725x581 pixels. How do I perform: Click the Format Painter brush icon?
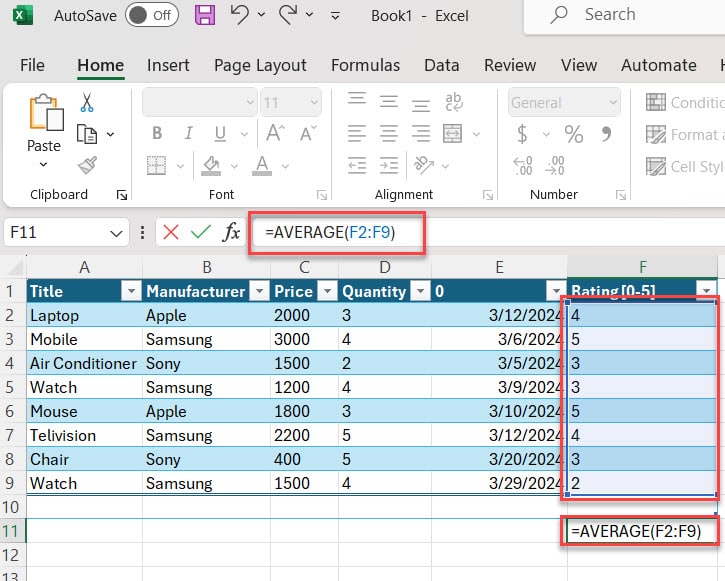pos(87,165)
